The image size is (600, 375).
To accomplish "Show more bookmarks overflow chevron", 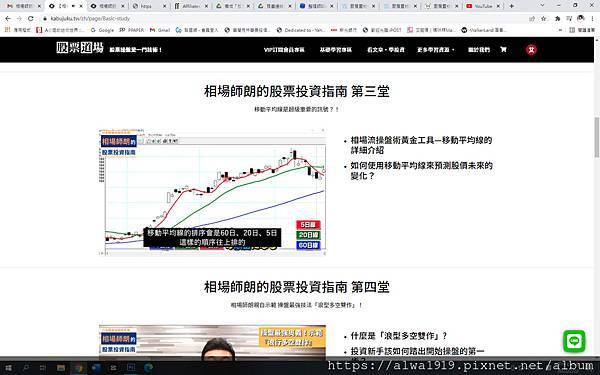I will click(x=560, y=30).
